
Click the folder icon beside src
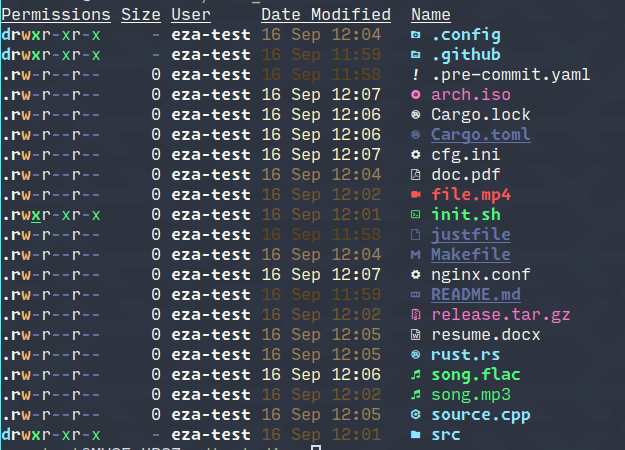(x=416, y=434)
